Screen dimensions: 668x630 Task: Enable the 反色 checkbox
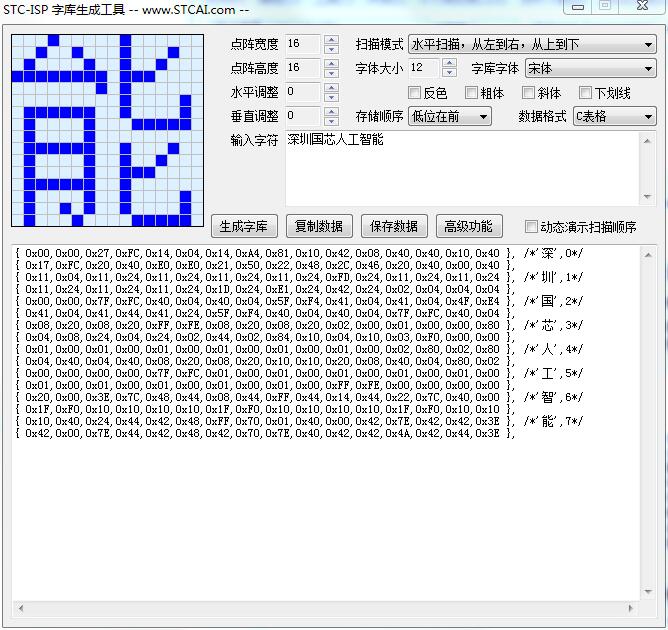point(414,92)
